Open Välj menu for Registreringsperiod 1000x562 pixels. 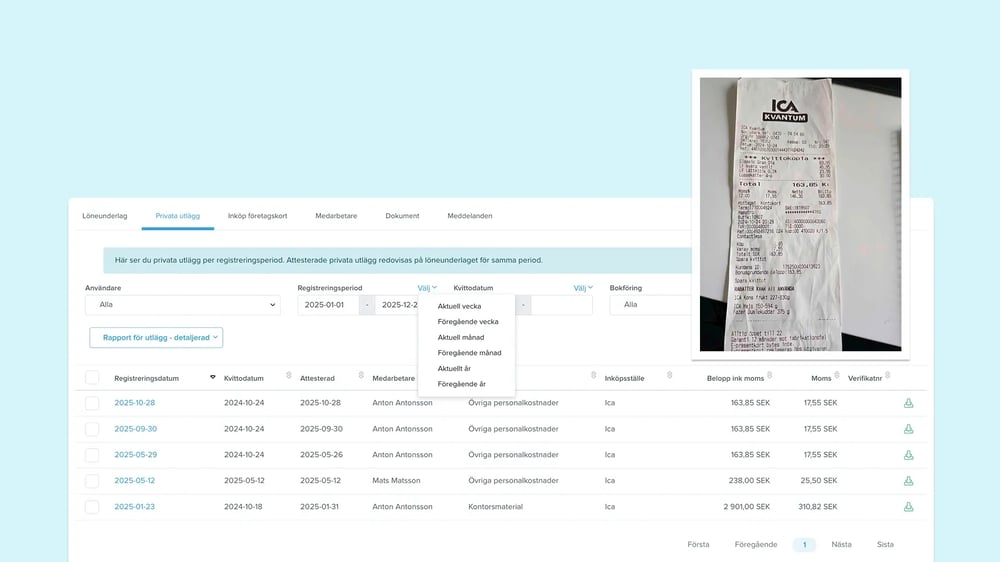427,288
